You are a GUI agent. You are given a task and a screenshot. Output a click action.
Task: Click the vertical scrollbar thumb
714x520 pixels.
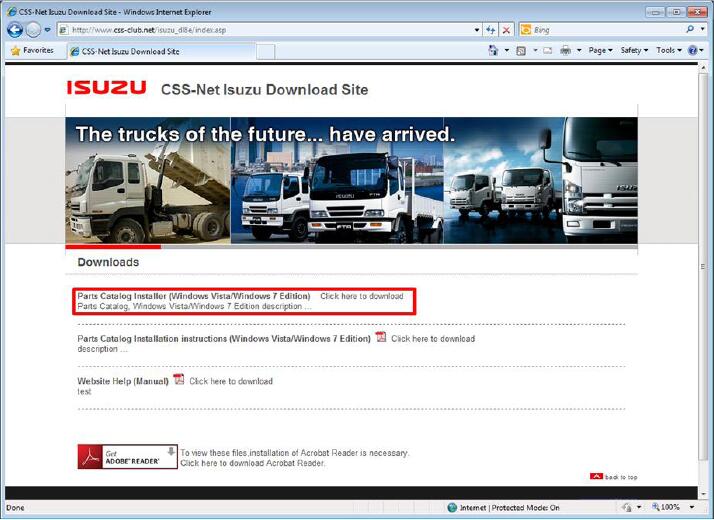pos(704,266)
